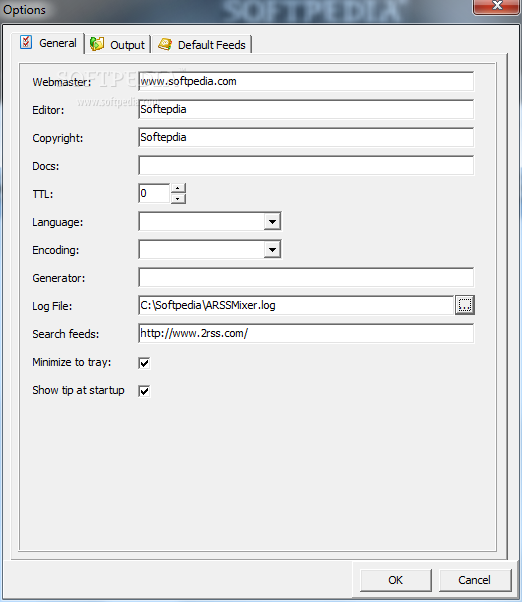Screen dimensions: 522x602
Task: Click the Language combo box text area
Action: pyautogui.click(x=202, y=222)
